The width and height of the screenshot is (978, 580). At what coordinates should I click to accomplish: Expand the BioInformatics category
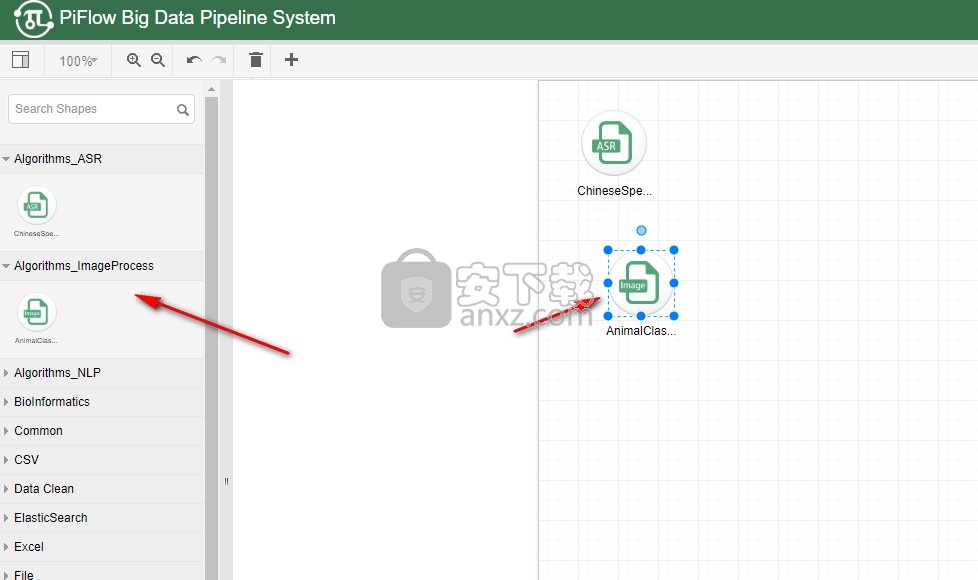(x=102, y=402)
